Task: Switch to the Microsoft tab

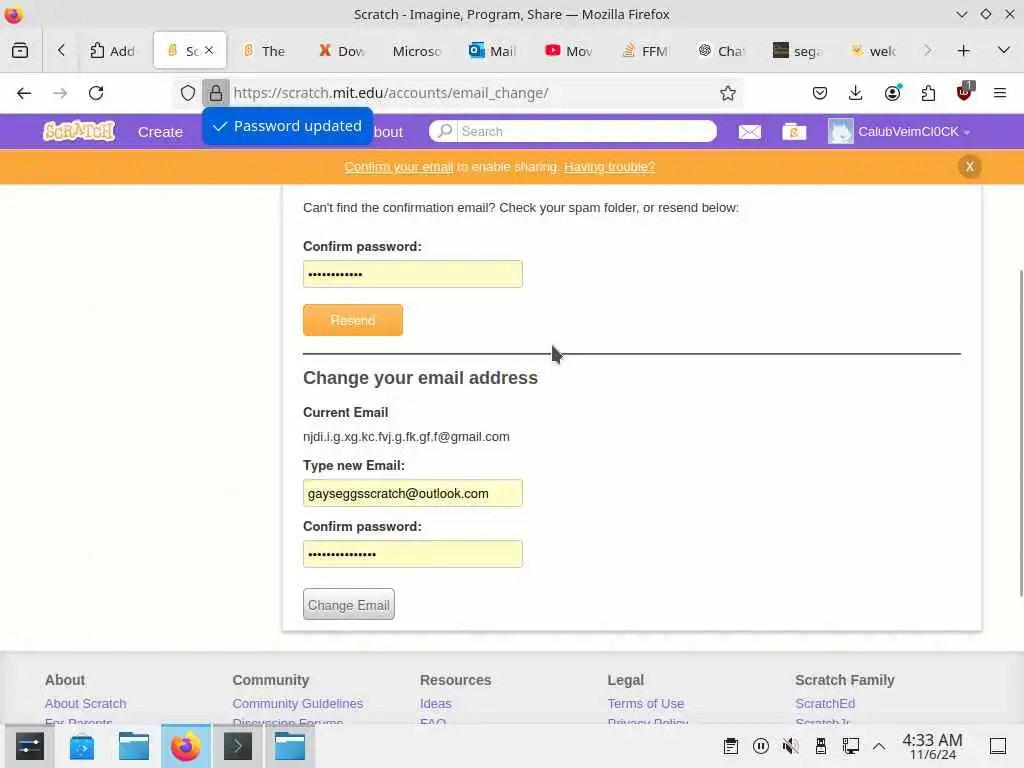Action: (x=417, y=51)
